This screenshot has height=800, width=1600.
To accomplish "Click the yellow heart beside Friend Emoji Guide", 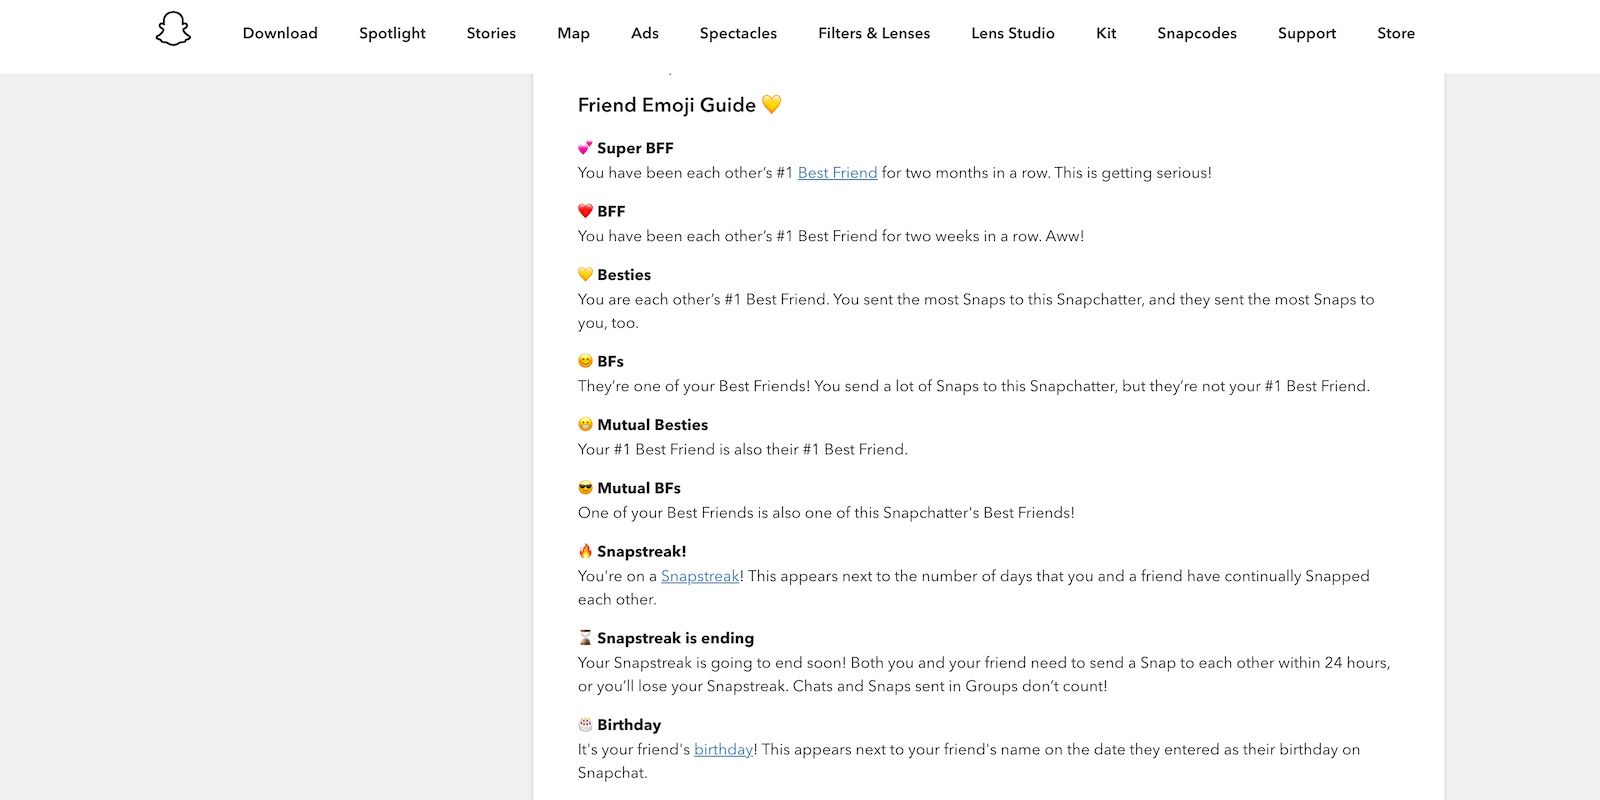I will click(x=771, y=104).
